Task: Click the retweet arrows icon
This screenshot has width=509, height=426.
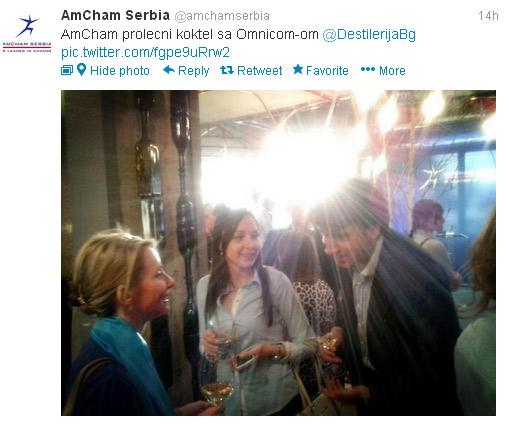Action: [x=227, y=70]
